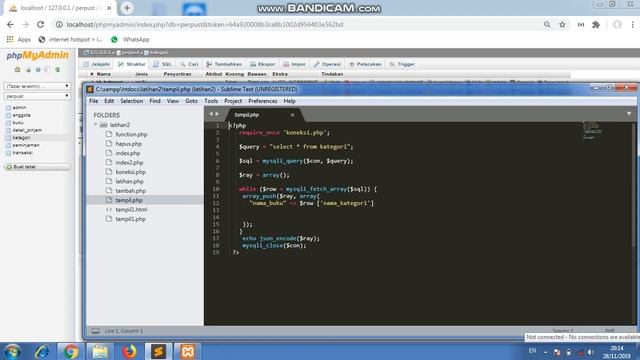Collapse the latihan2 folder in Sublime sidebar
This screenshot has height=360, width=640.
click(96, 124)
